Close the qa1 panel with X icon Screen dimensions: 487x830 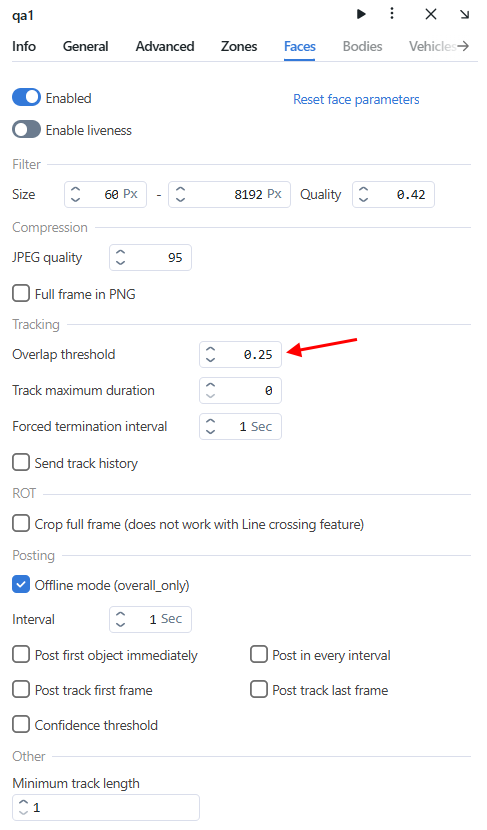[x=431, y=14]
